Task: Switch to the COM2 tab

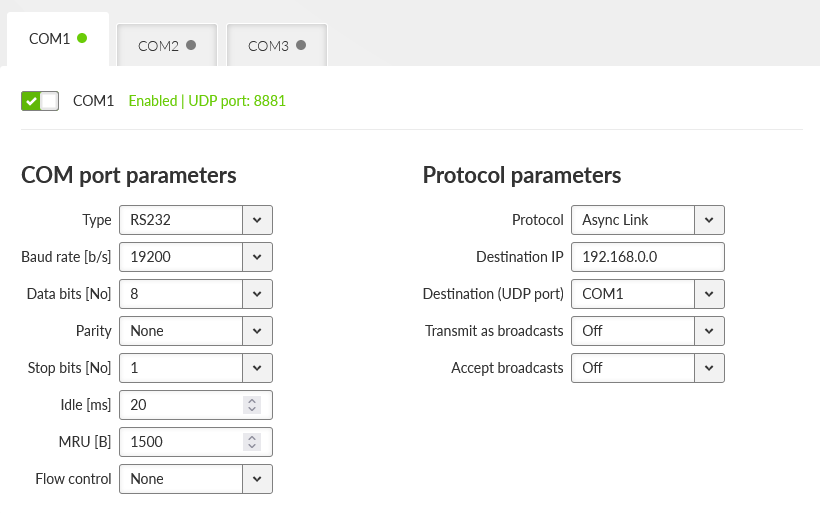Action: point(166,45)
